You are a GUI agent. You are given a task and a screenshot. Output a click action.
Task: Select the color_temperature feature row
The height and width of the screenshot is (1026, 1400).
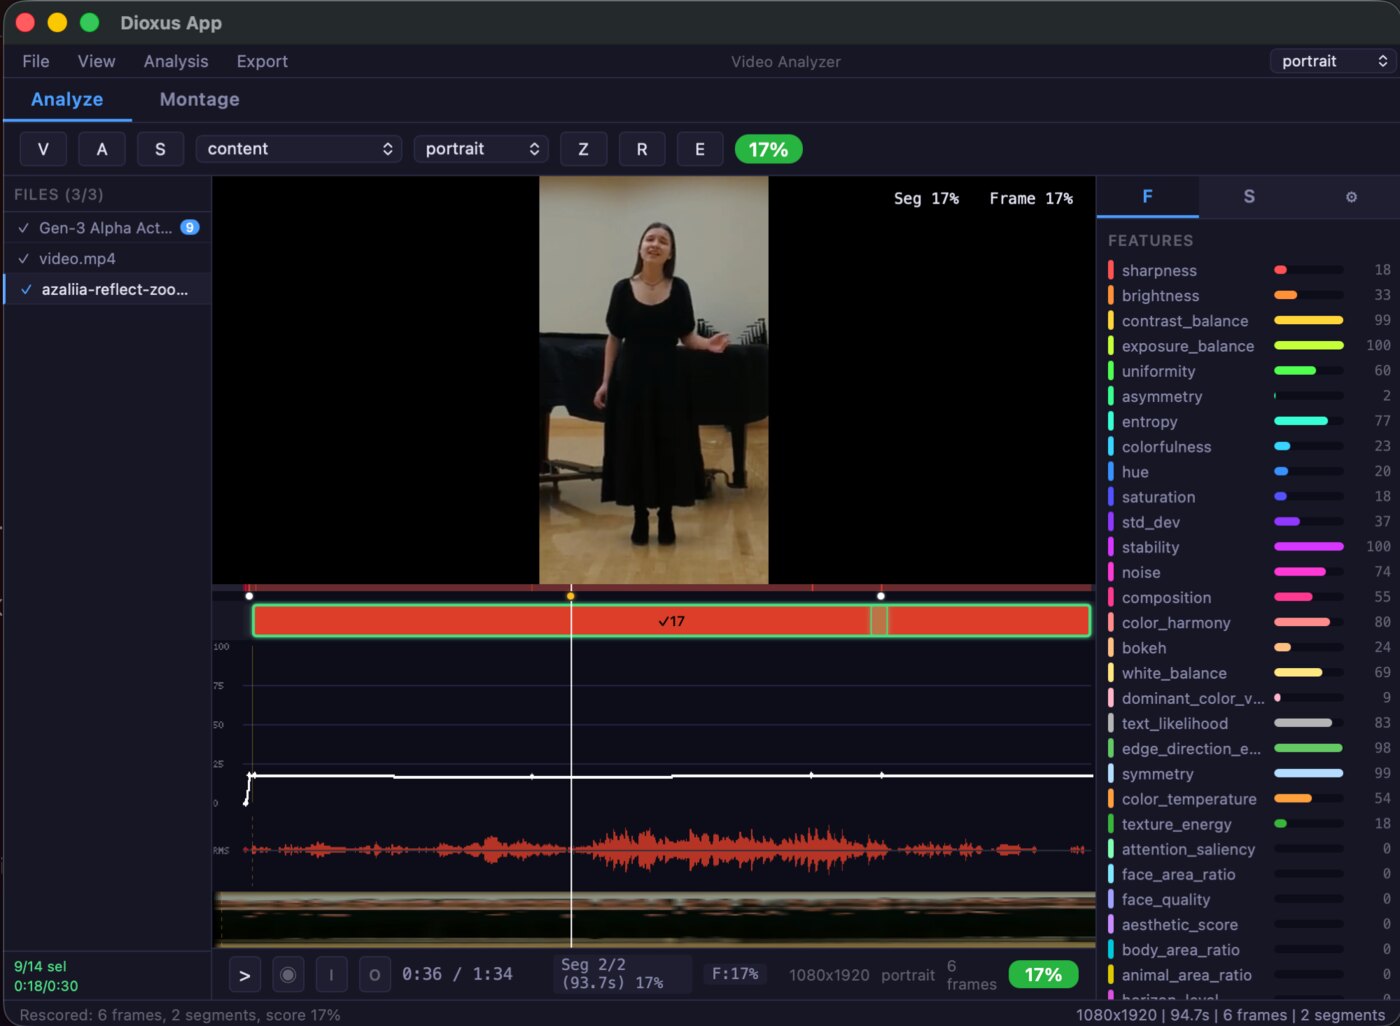coord(1249,798)
